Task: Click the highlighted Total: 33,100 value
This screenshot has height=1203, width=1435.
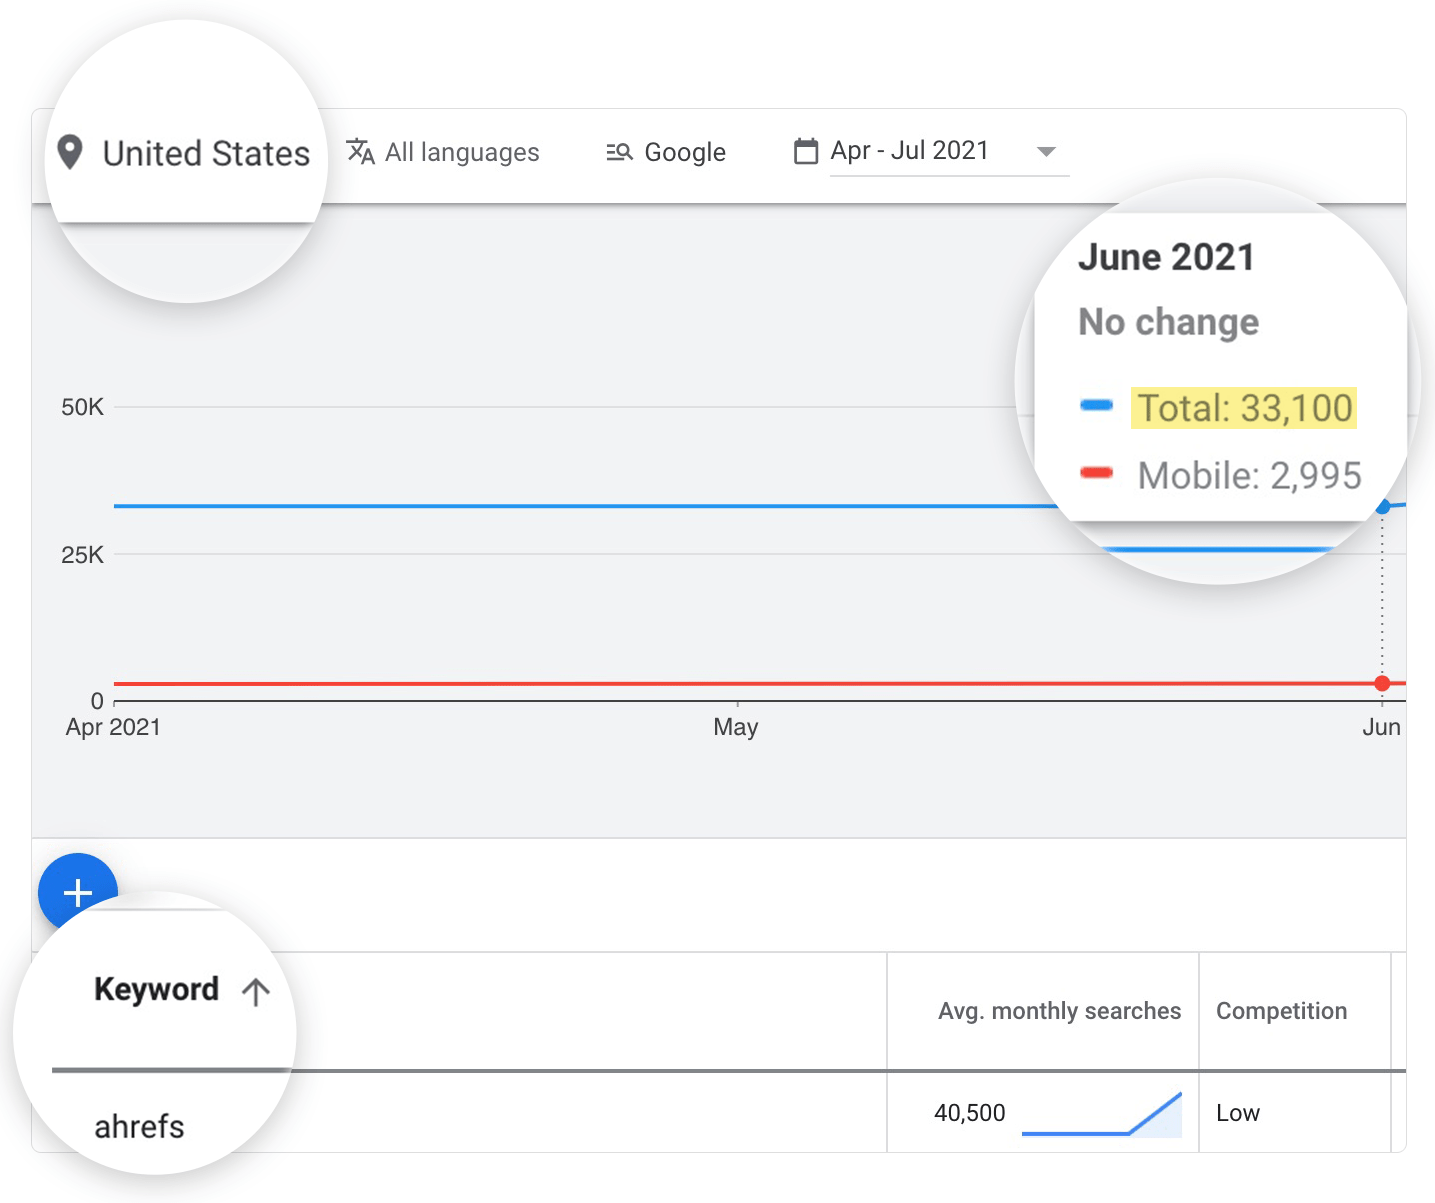Action: click(1243, 408)
